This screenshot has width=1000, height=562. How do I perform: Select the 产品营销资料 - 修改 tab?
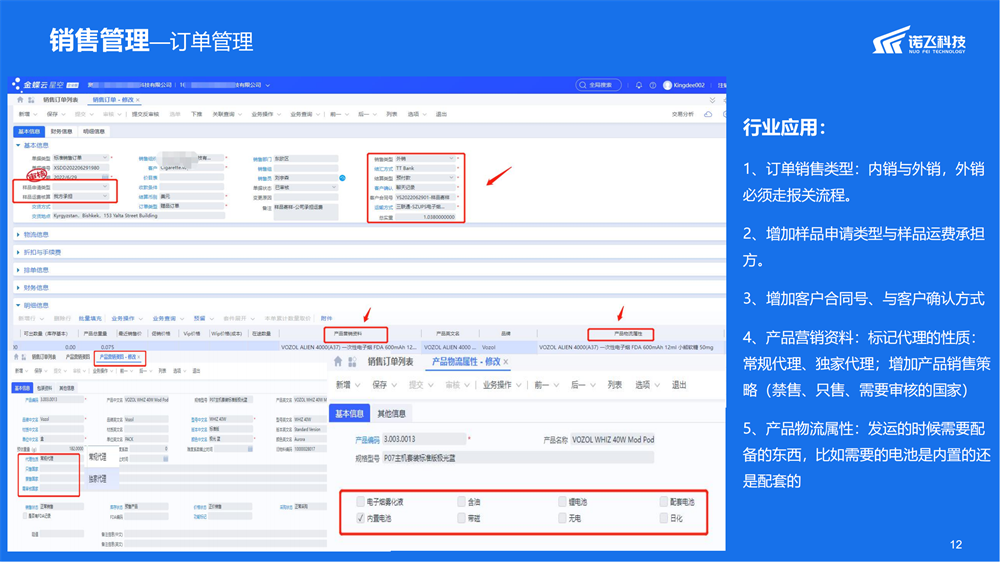(x=117, y=357)
